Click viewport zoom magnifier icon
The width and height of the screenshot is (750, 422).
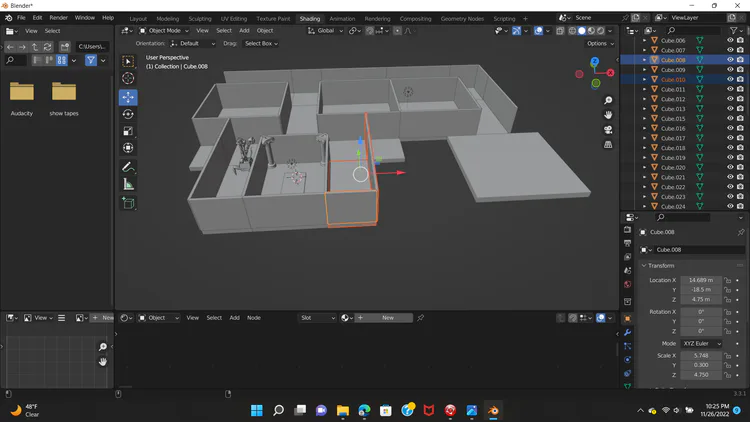point(608,100)
